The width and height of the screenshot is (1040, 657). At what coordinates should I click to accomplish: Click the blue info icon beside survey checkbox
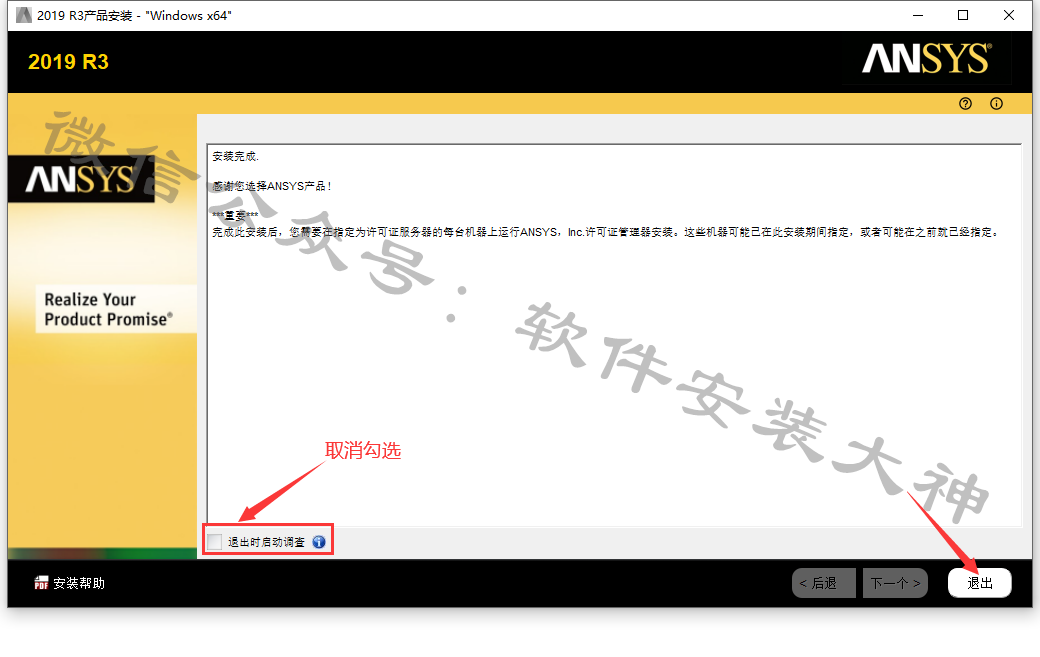click(319, 542)
